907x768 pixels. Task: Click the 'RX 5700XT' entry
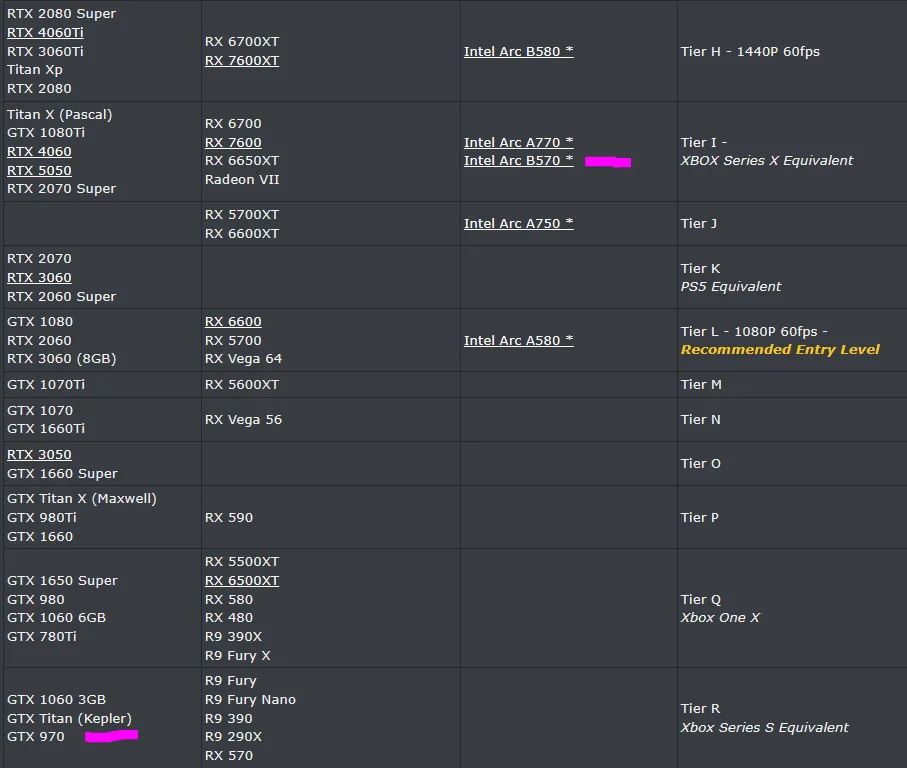242,215
